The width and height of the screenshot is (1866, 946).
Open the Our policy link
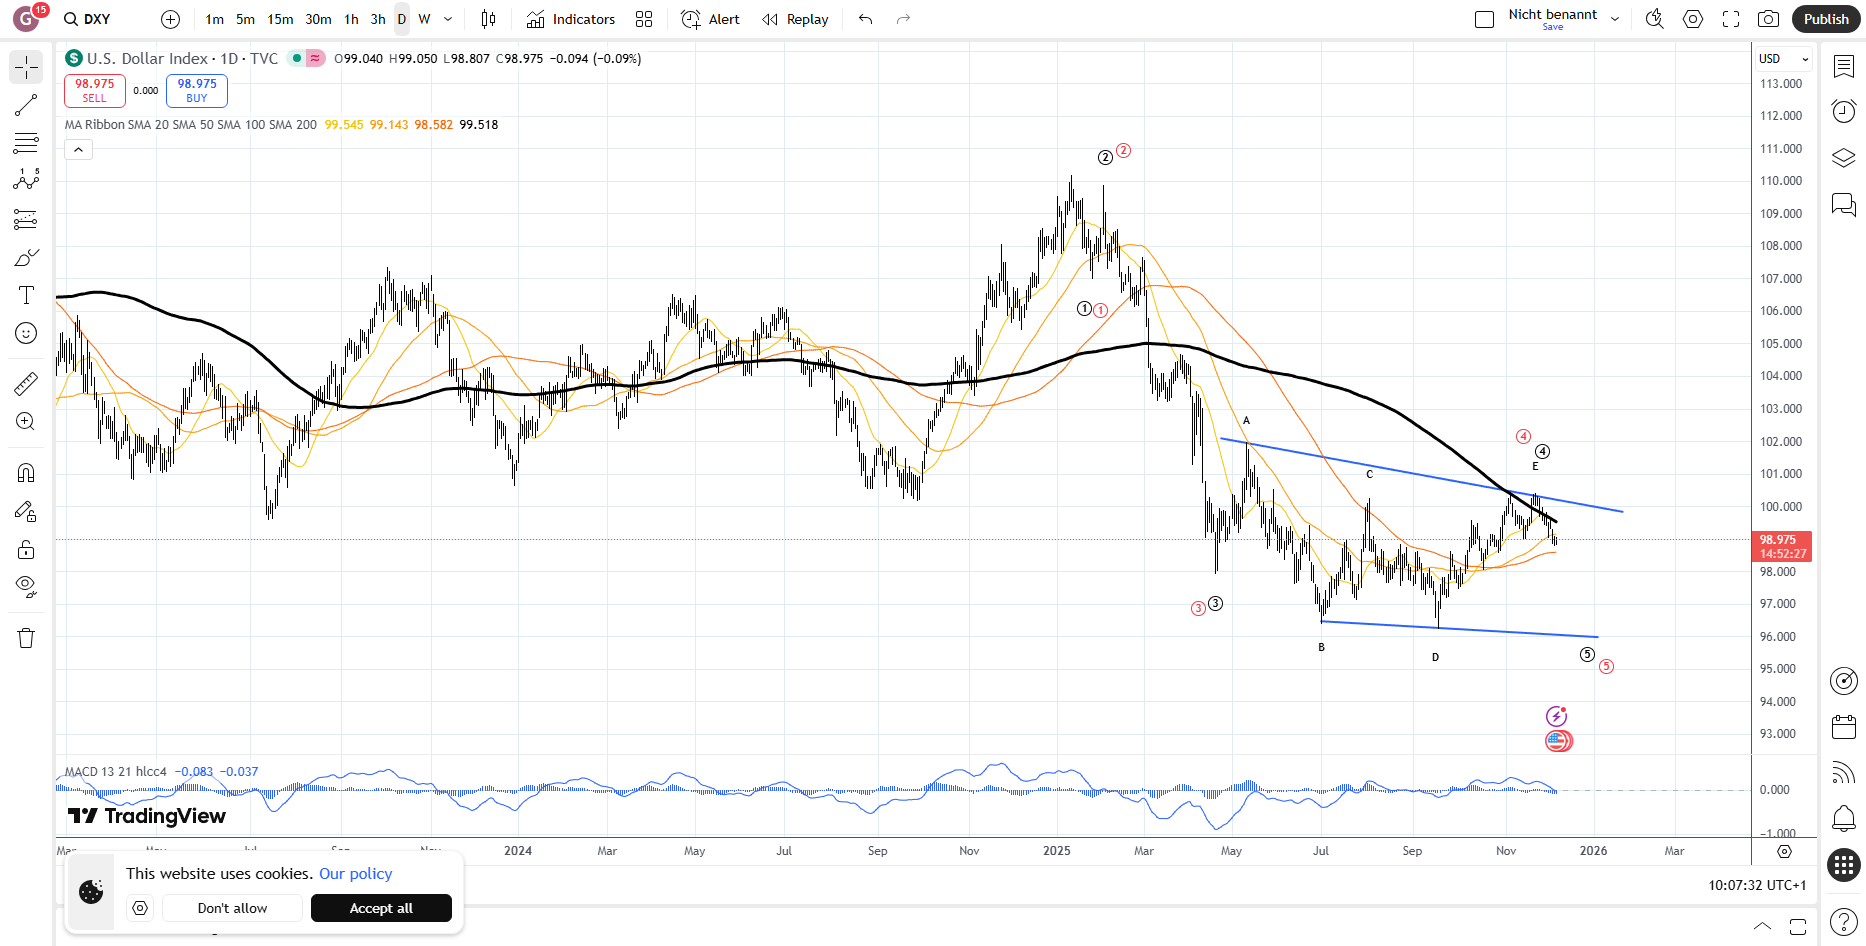[355, 873]
